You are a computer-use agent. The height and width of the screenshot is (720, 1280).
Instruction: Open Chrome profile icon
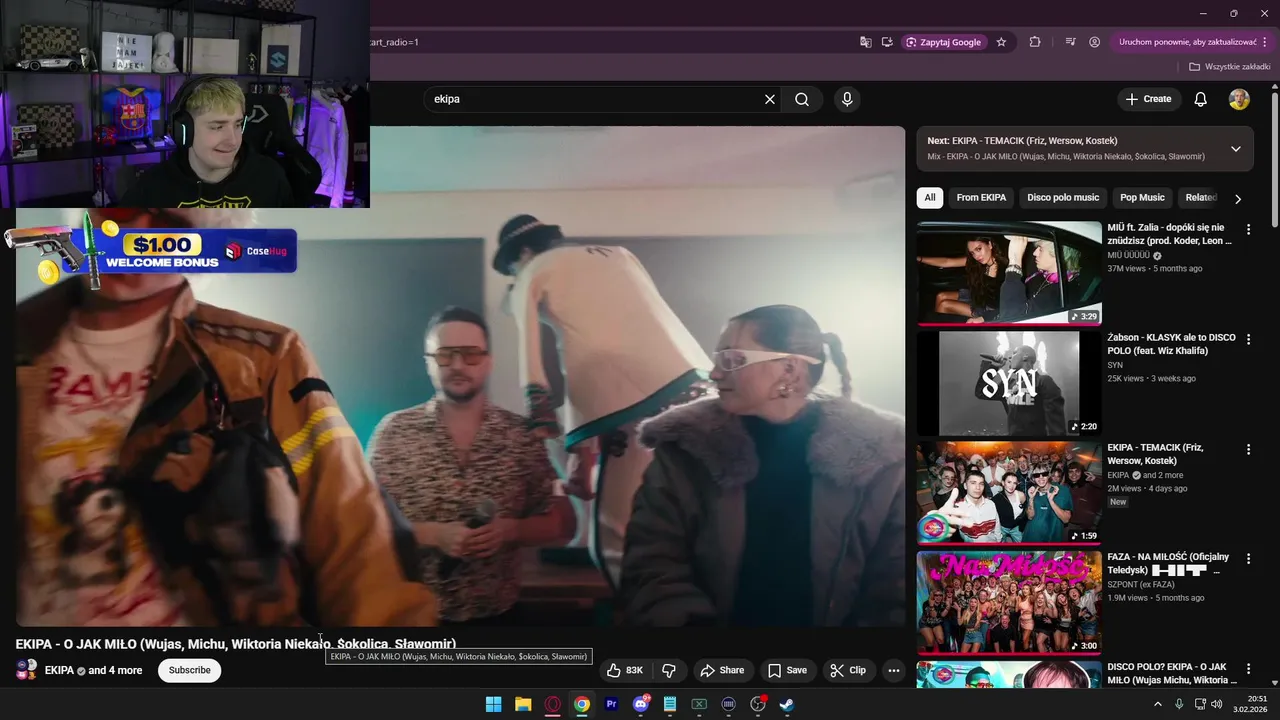(x=1095, y=42)
